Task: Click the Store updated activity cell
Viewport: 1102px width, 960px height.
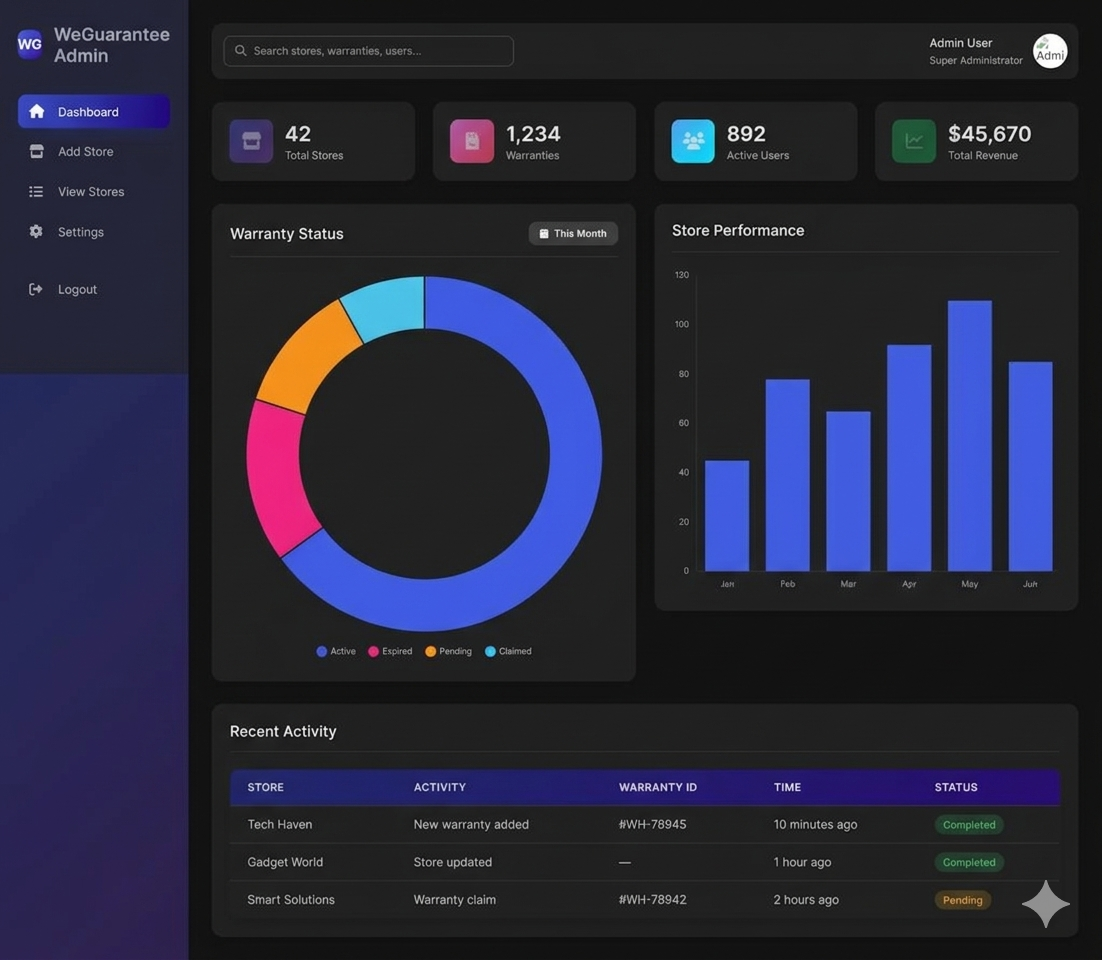Action: click(453, 862)
